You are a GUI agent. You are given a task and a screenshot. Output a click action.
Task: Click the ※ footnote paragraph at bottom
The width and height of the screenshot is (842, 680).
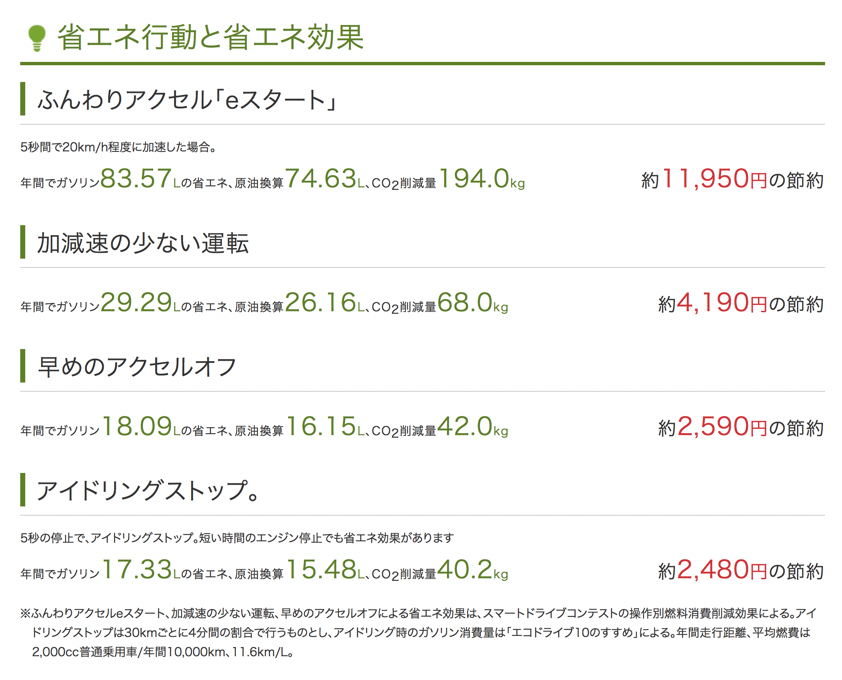pos(420,633)
